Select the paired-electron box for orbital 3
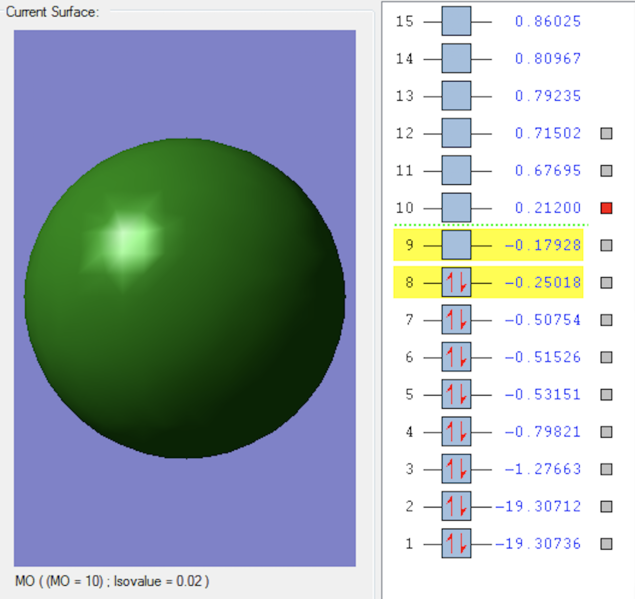The height and width of the screenshot is (599, 635). point(456,469)
